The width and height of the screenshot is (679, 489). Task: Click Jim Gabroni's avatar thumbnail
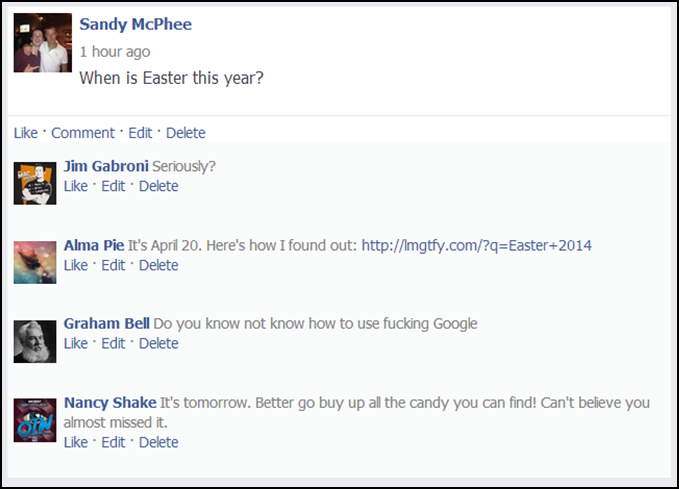35,183
